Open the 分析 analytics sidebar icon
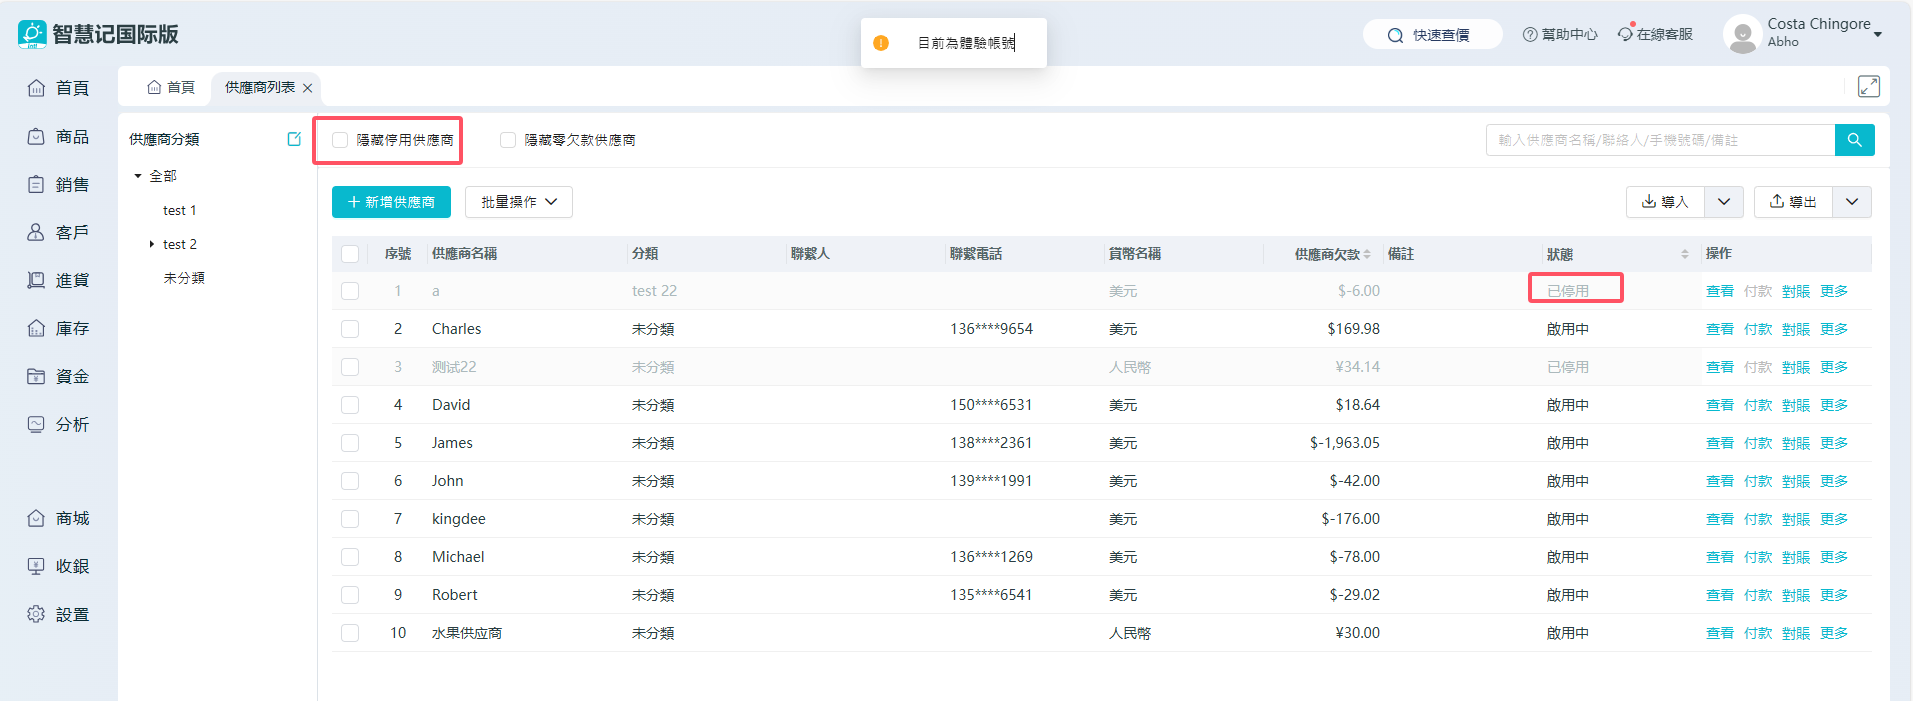This screenshot has width=1913, height=701. [36, 424]
